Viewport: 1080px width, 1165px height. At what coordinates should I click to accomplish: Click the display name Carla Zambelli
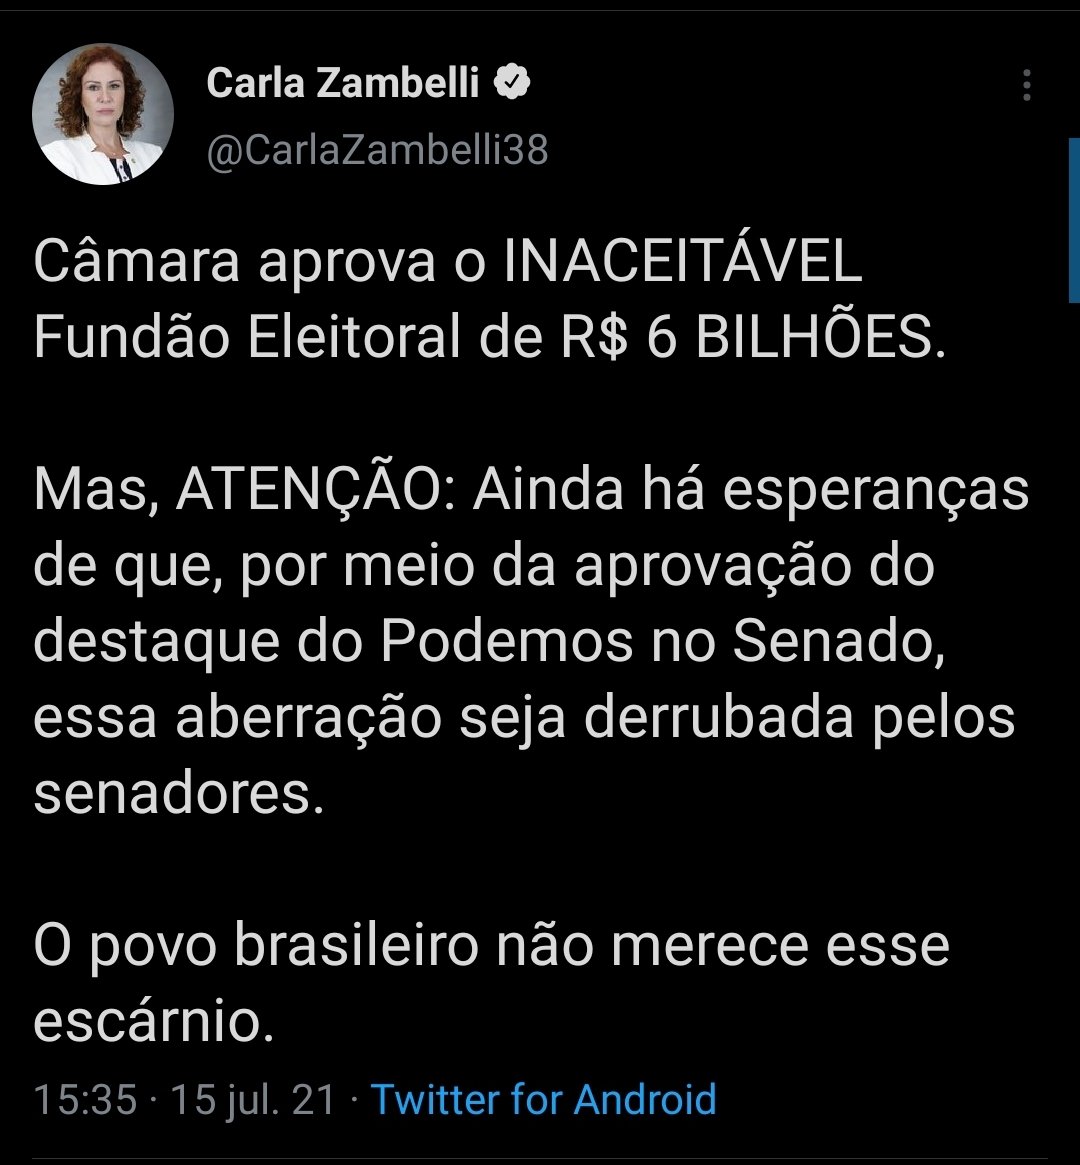click(342, 82)
